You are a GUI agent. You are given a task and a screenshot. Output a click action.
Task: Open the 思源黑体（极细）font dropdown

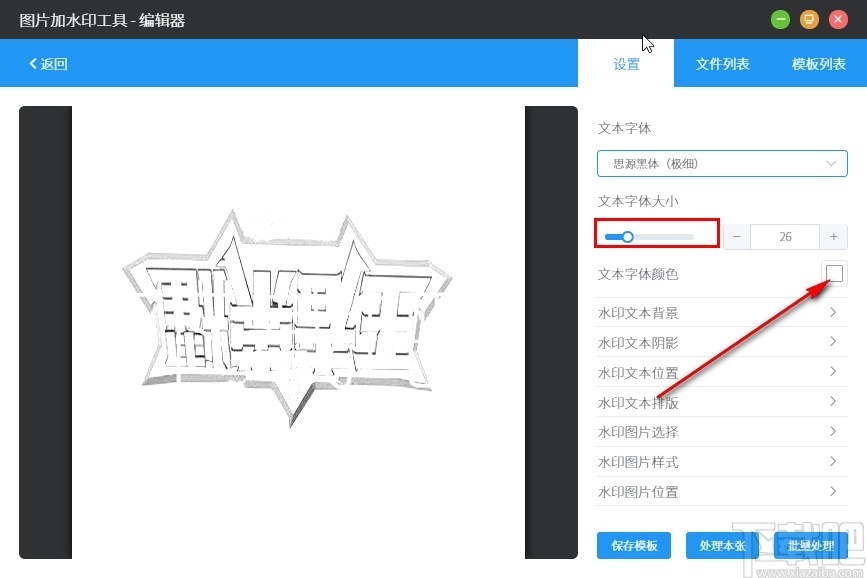(x=722, y=163)
